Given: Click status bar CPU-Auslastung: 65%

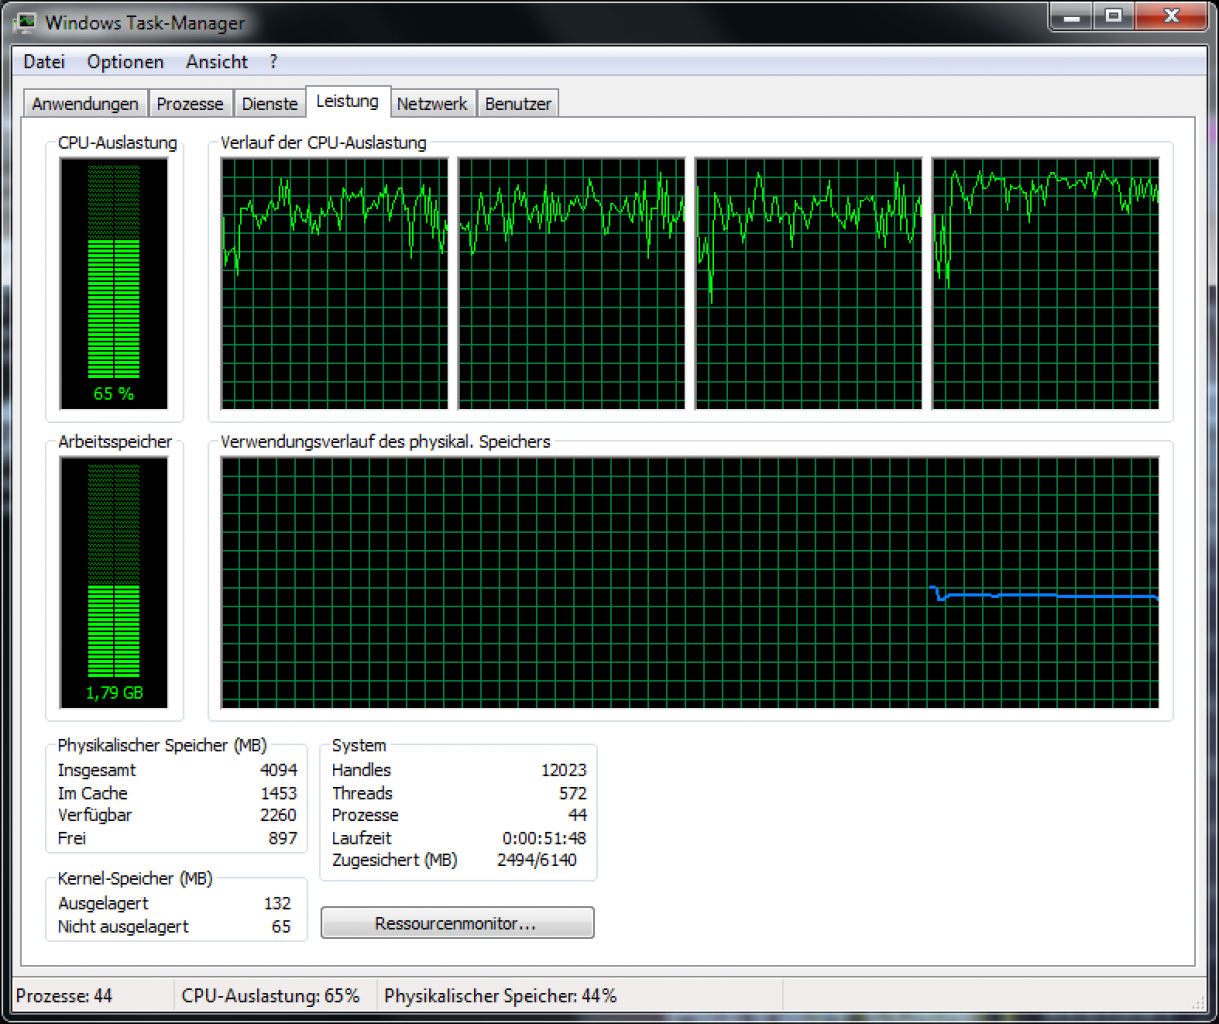Looking at the screenshot, I should pos(270,996).
